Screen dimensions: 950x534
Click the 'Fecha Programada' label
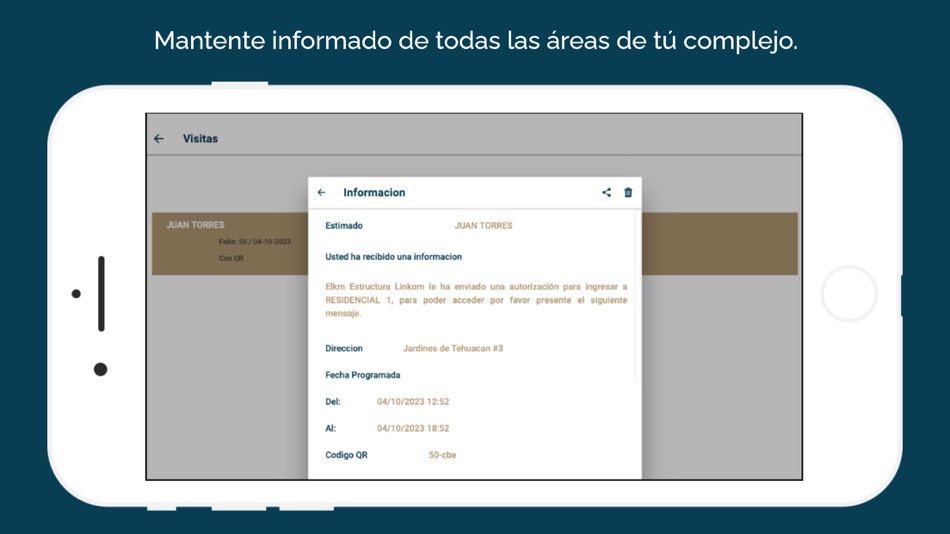(x=362, y=375)
